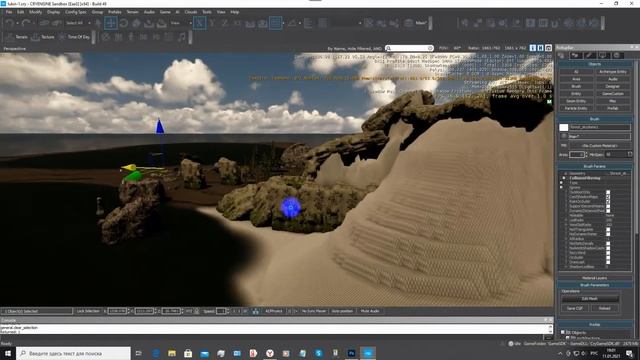Click the Undo arrow icon
The image size is (640, 360).
tap(9, 23)
